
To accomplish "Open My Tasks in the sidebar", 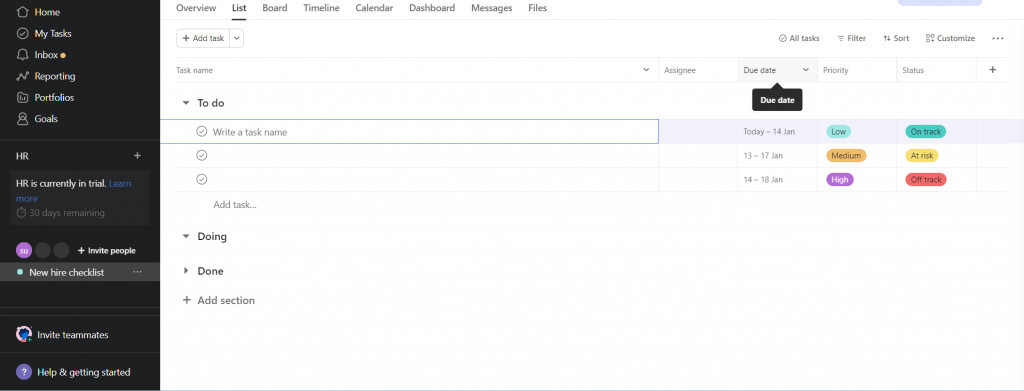I will [x=44, y=33].
